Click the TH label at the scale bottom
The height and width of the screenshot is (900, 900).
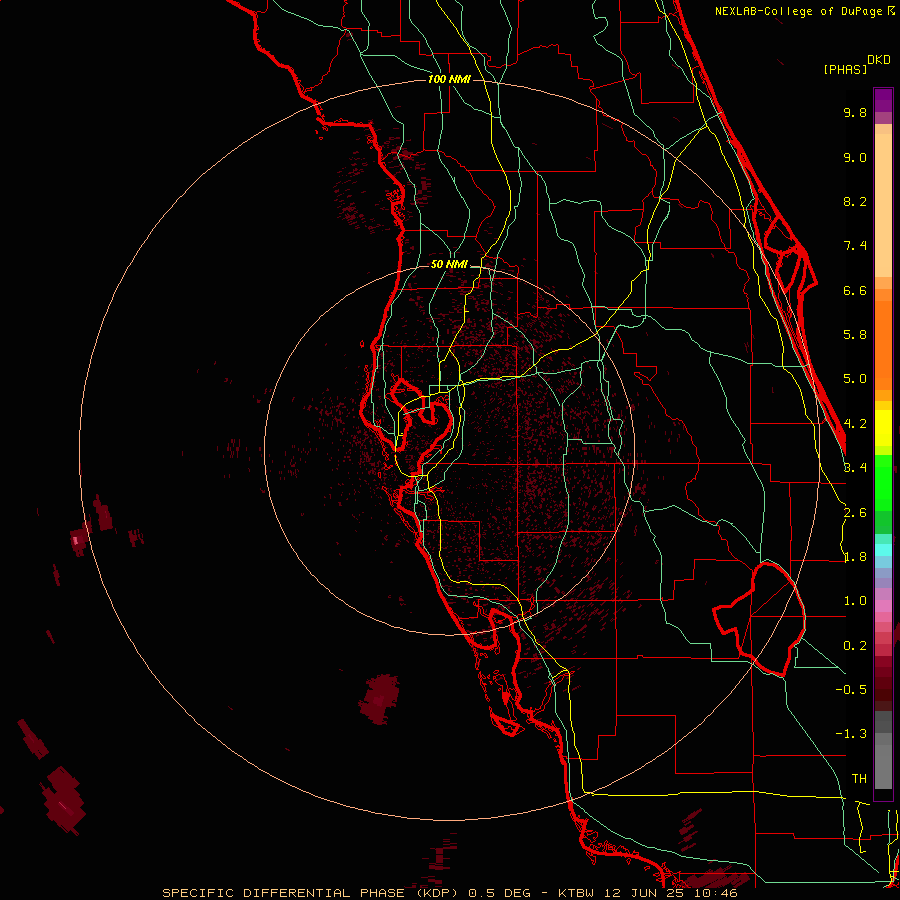click(859, 778)
